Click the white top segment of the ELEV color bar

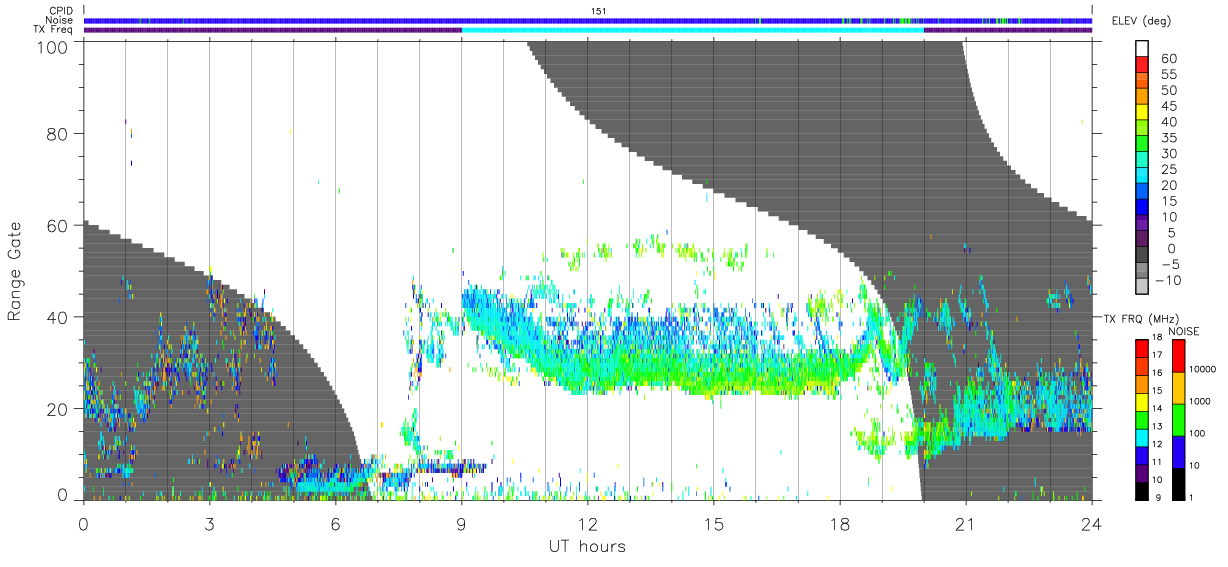(x=1143, y=50)
